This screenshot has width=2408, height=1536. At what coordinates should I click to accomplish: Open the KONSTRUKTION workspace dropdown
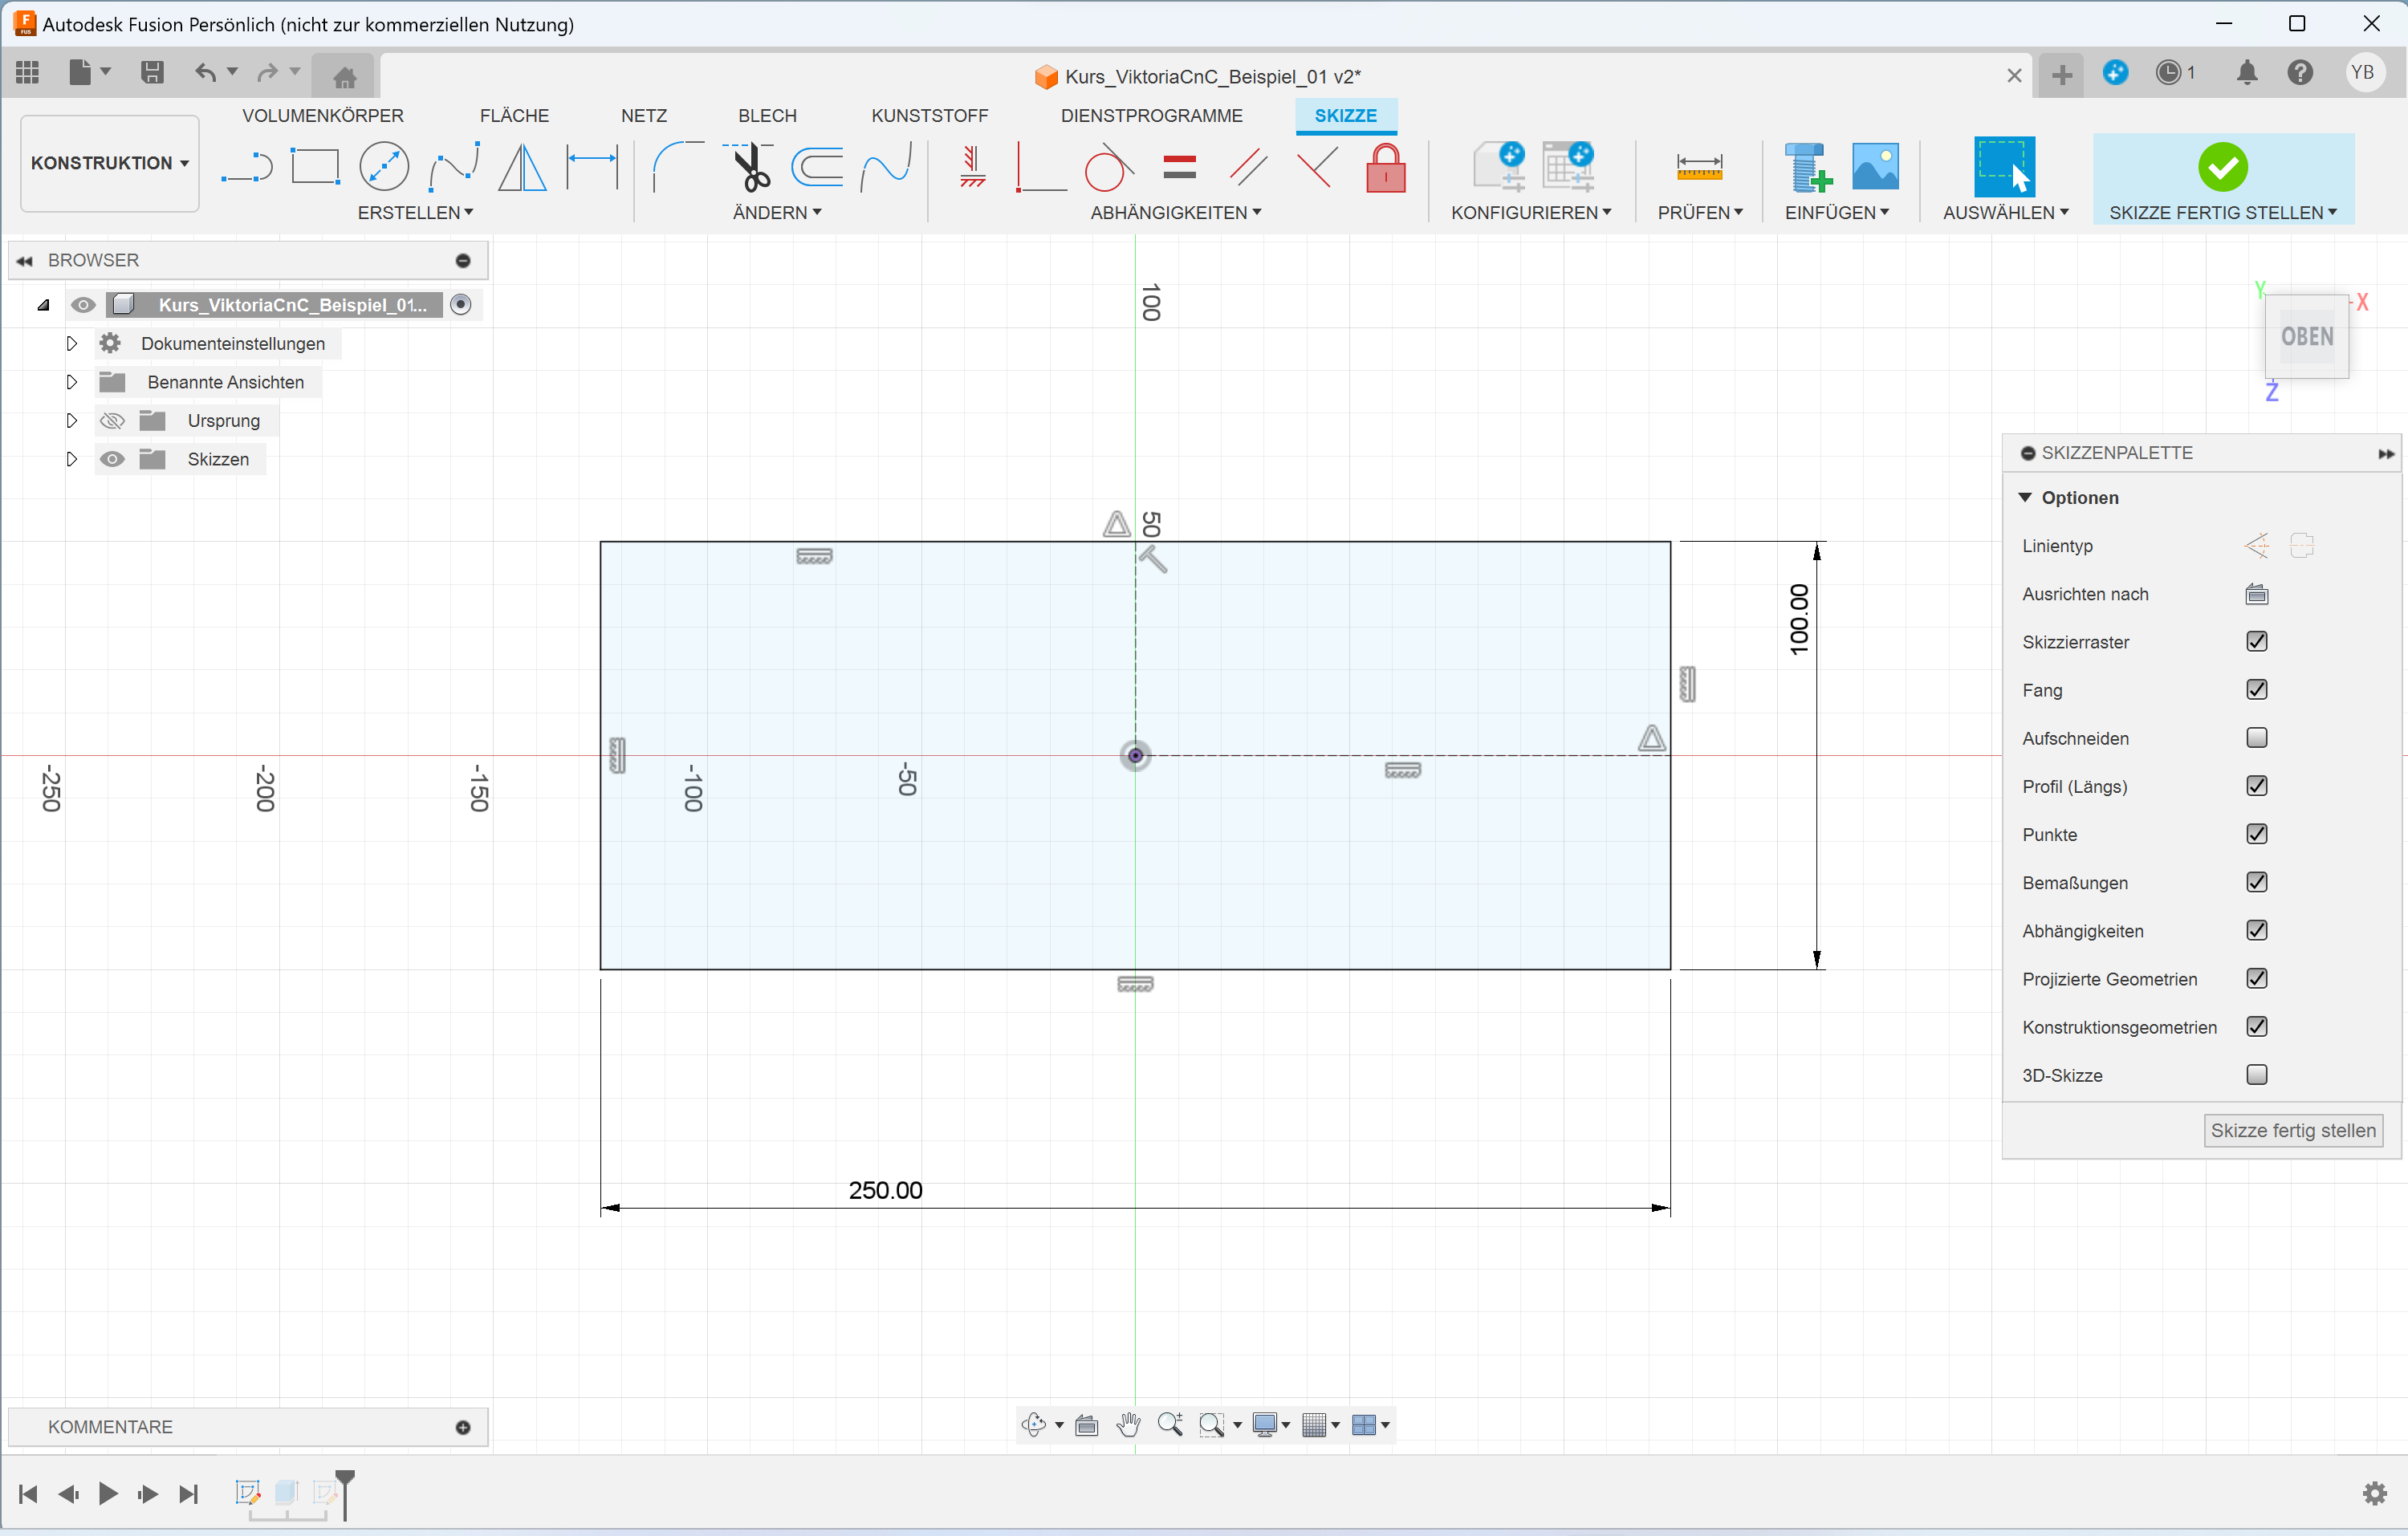109,163
